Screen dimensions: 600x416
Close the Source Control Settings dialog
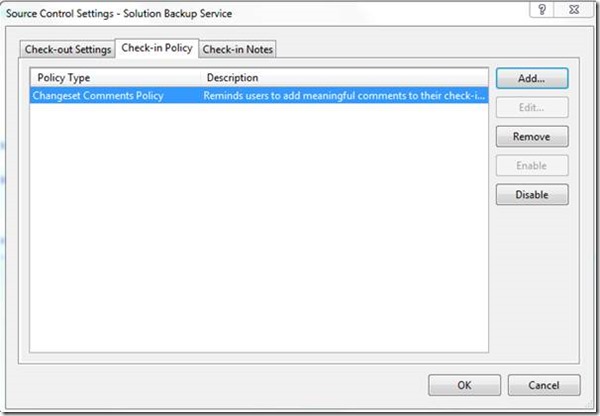[x=574, y=10]
